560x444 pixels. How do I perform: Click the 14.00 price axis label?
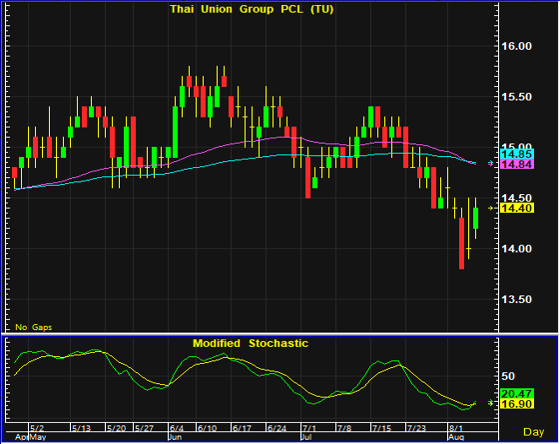tap(516, 249)
